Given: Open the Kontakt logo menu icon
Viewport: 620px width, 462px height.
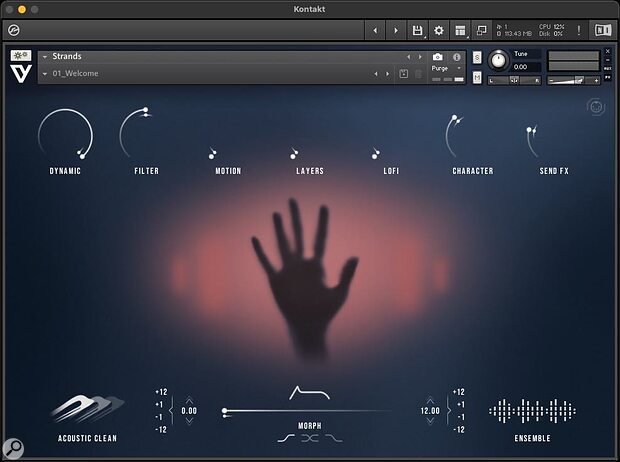Looking at the screenshot, I should 14,30.
